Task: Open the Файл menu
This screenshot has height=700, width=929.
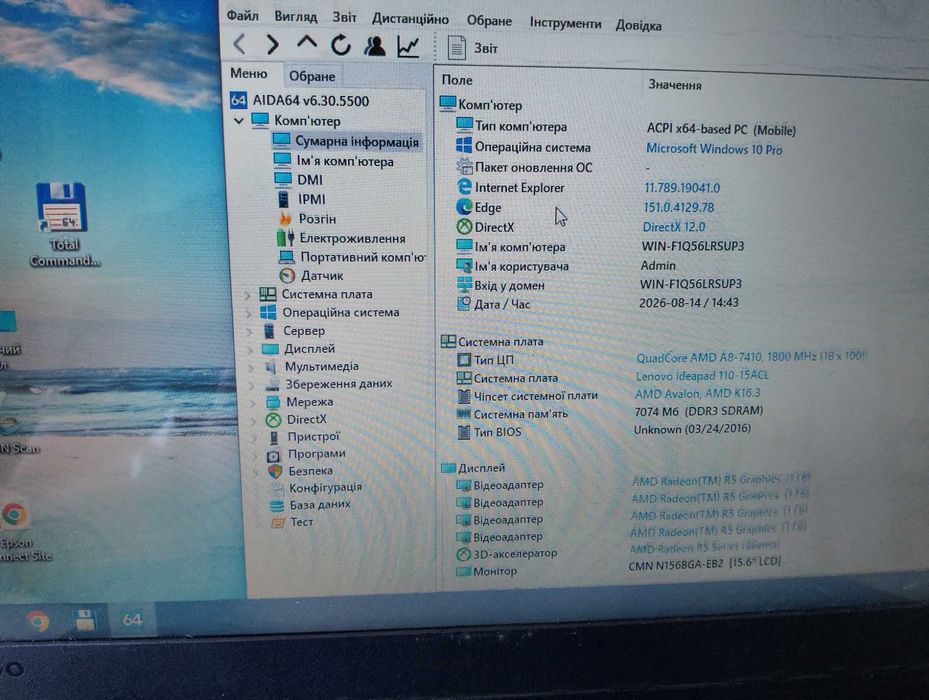Action: [x=242, y=15]
